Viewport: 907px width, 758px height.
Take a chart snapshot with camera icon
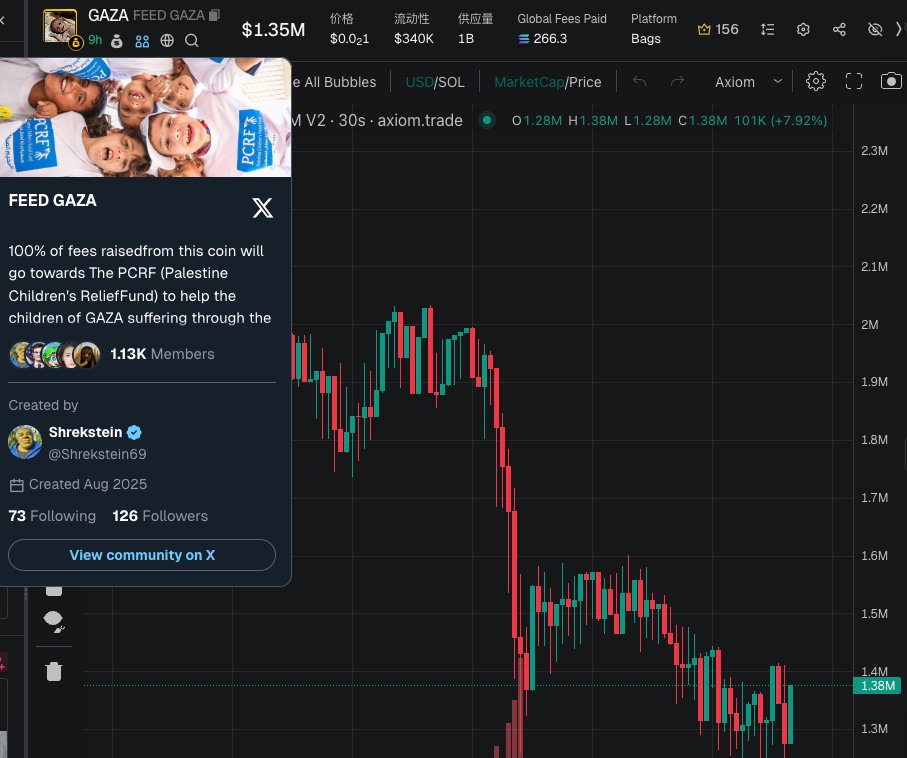(891, 81)
